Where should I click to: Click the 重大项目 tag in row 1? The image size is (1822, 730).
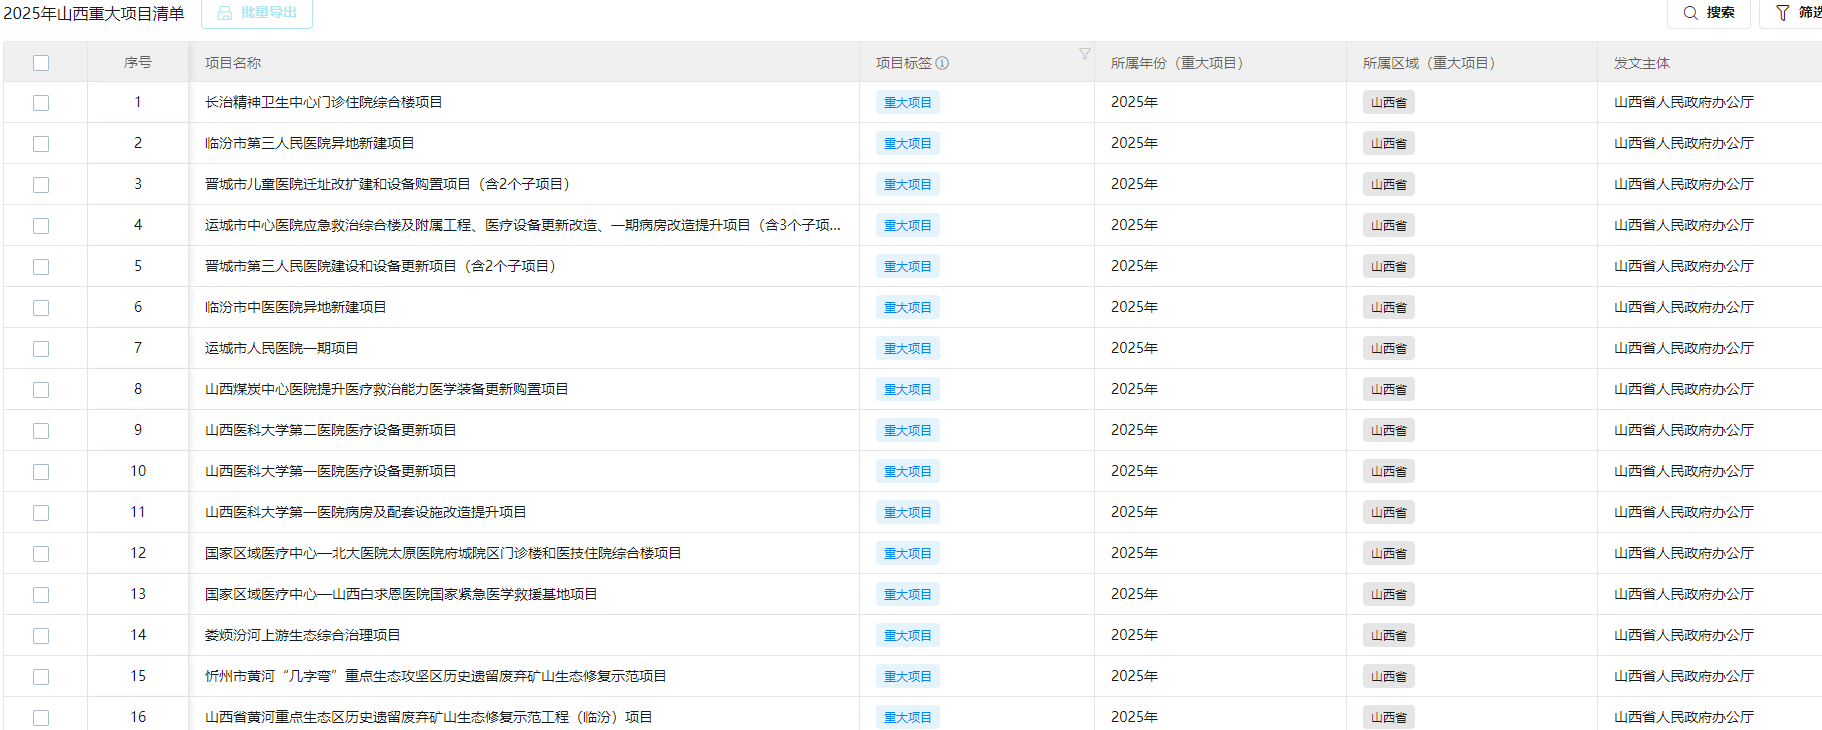tap(907, 103)
